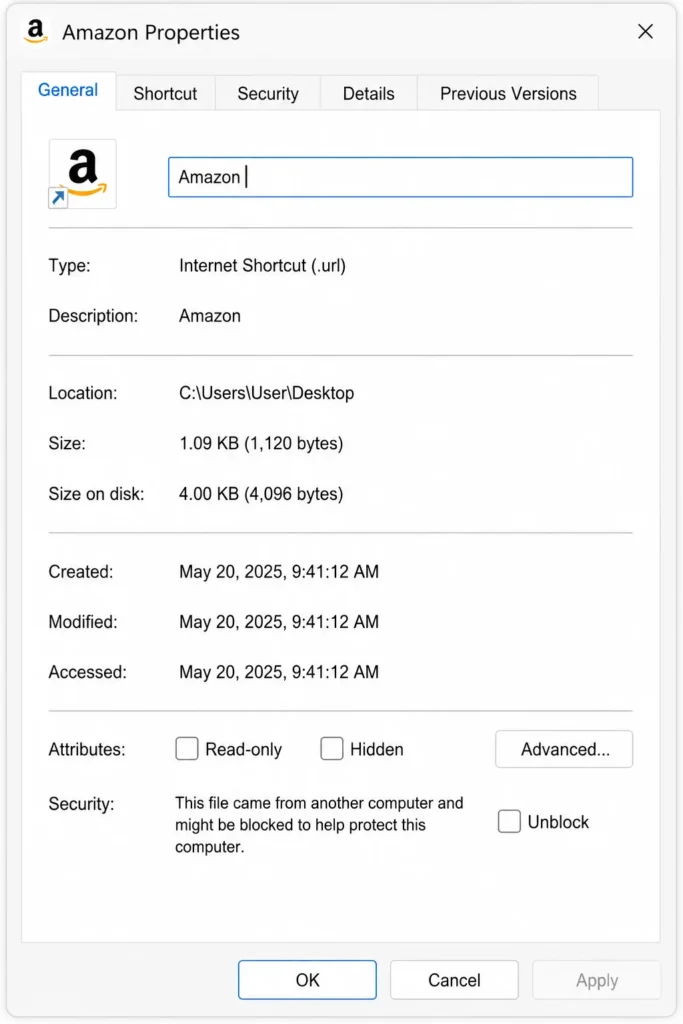This screenshot has width=683, height=1024.
Task: Click the Cancel button
Action: click(454, 980)
